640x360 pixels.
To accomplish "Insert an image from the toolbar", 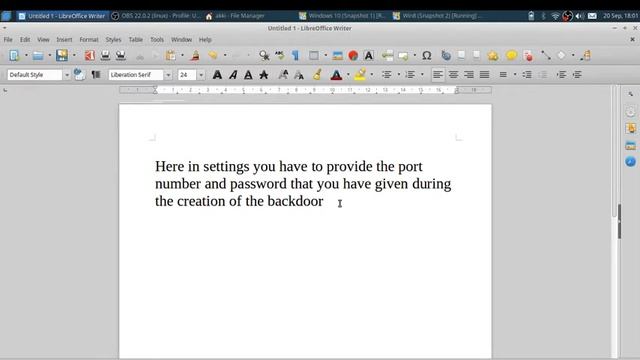I will (338, 56).
